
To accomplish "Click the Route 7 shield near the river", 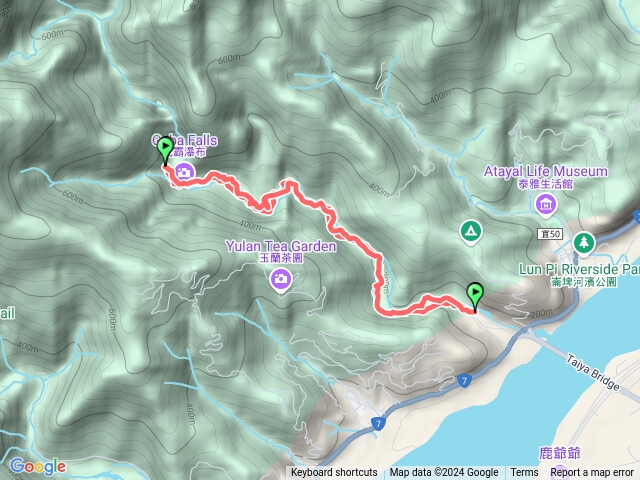I will click(x=464, y=381).
